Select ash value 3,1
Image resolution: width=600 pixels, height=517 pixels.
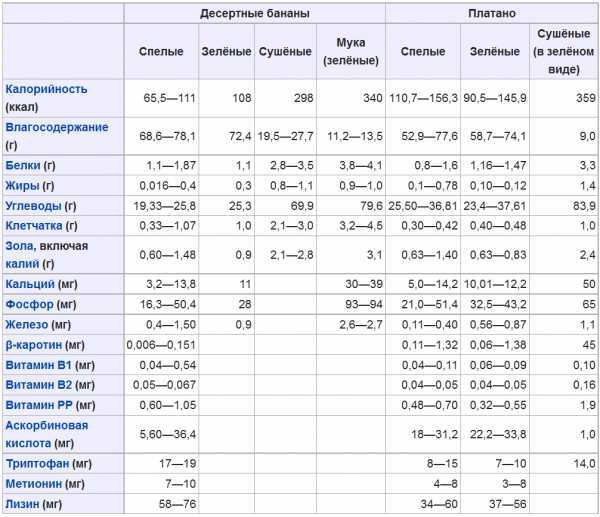375,255
